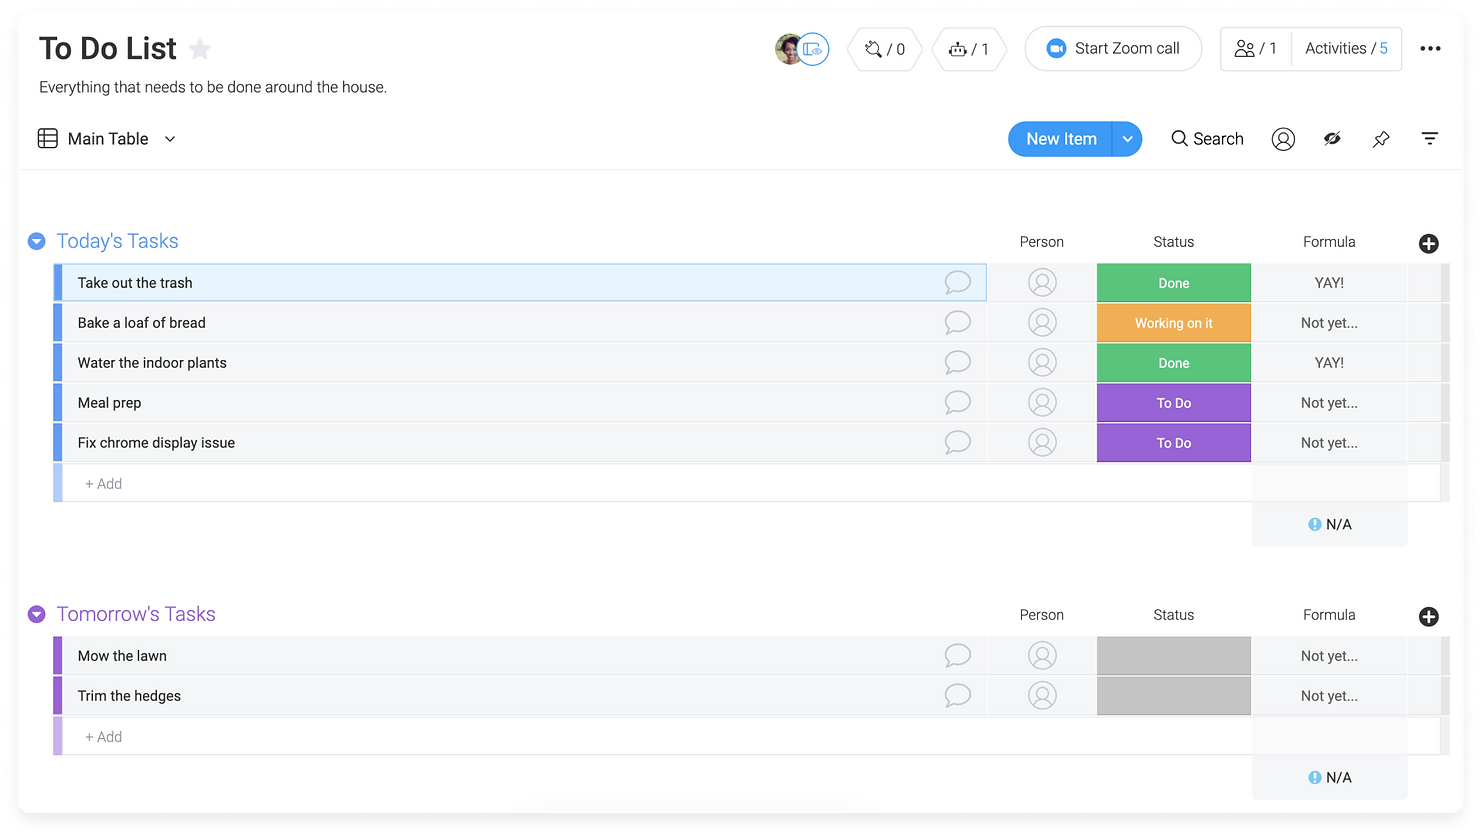This screenshot has height=838, width=1480.
Task: Open updates for Take out the trash
Action: (x=957, y=282)
